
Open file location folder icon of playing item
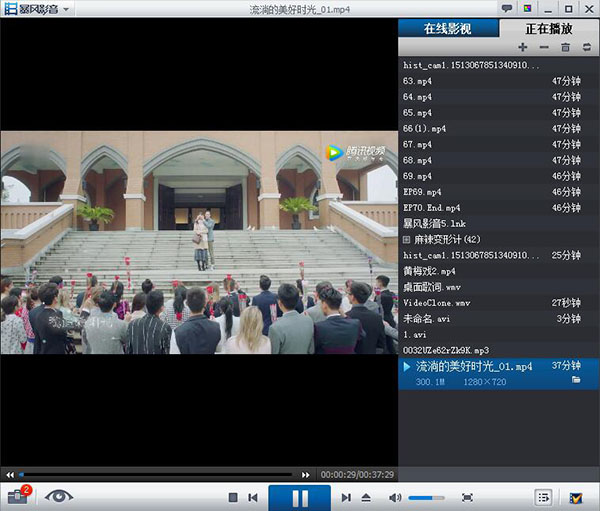[576, 380]
